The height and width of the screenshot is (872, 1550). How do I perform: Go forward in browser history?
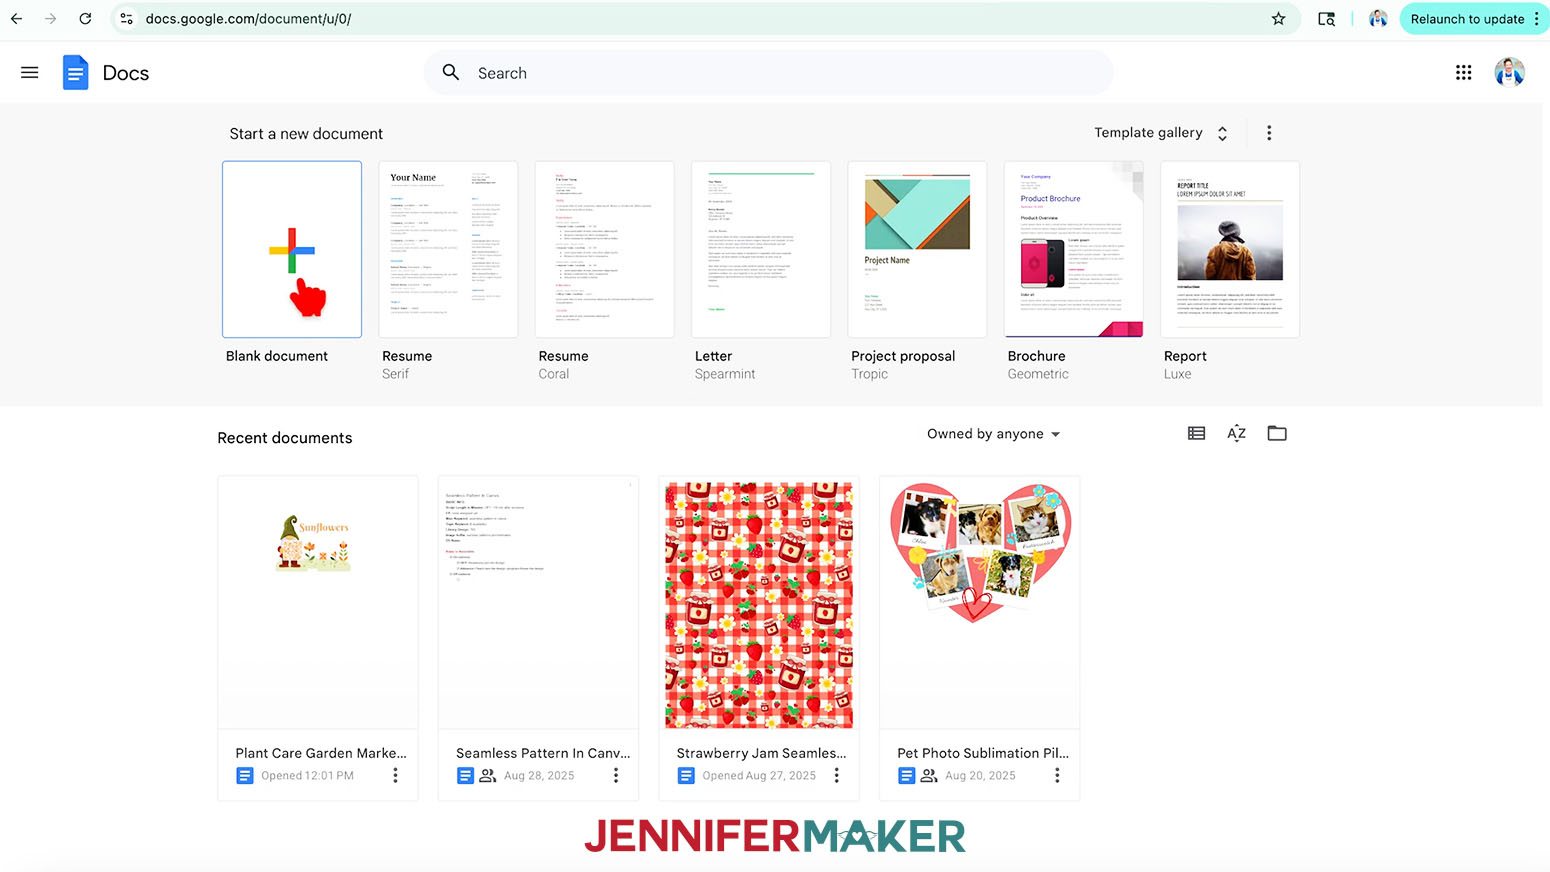click(x=51, y=19)
